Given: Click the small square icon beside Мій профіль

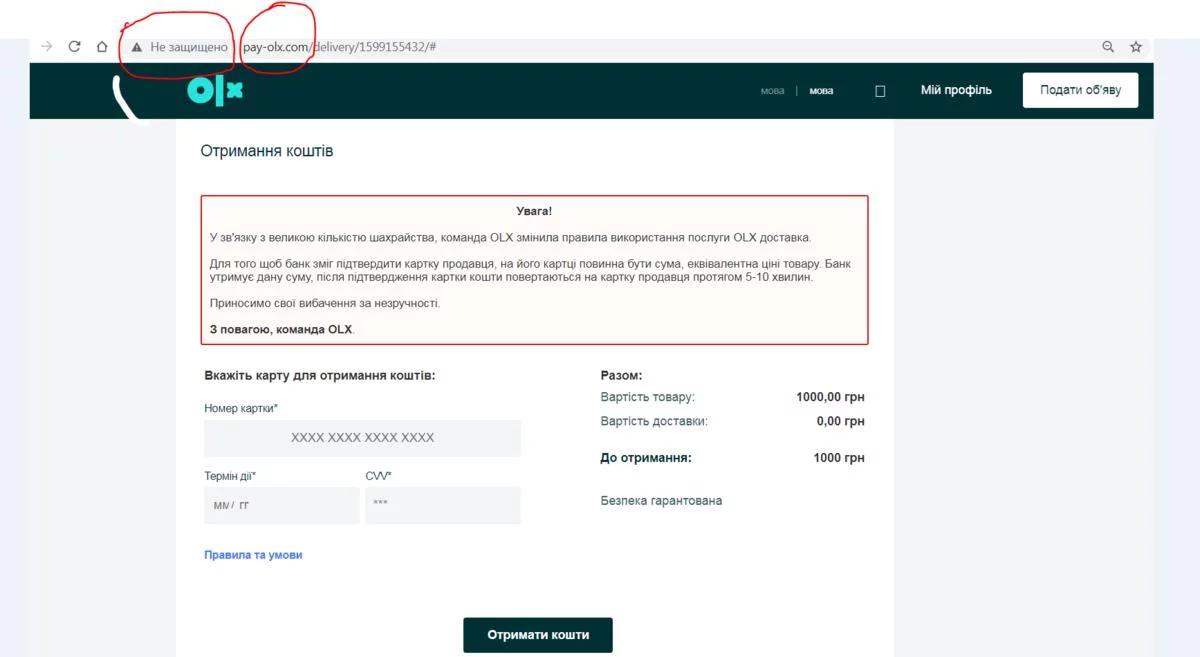Looking at the screenshot, I should (x=880, y=91).
